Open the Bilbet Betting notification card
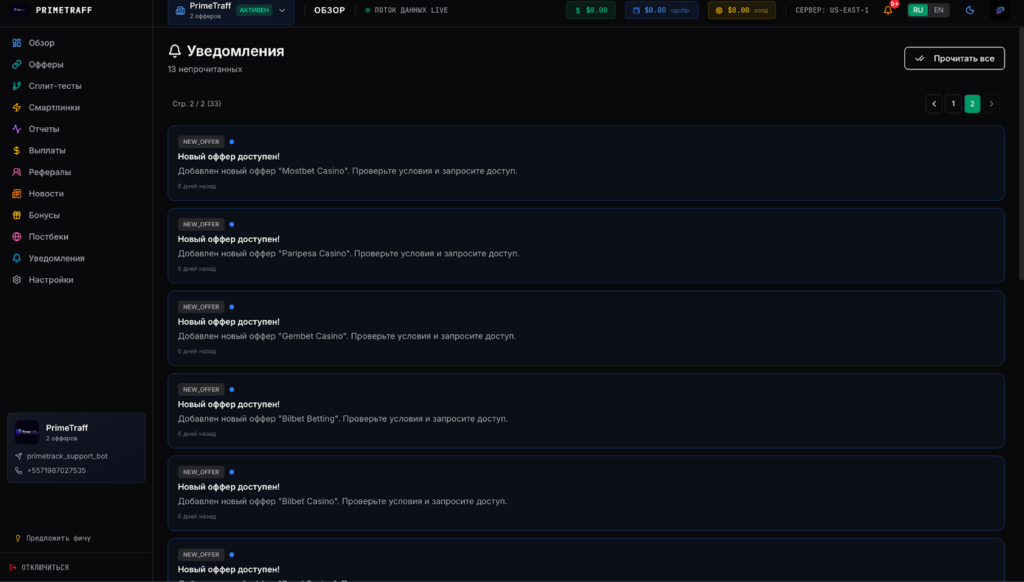This screenshot has width=1024, height=582. [586, 411]
